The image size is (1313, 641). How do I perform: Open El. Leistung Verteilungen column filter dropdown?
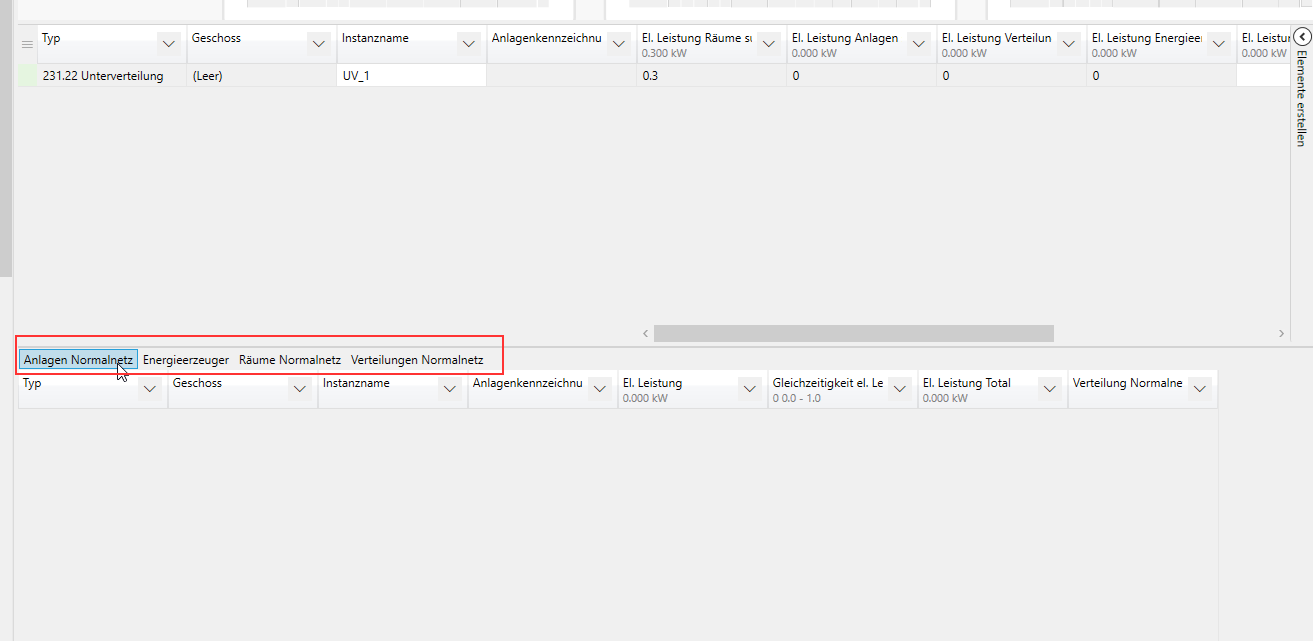pyautogui.click(x=1069, y=44)
